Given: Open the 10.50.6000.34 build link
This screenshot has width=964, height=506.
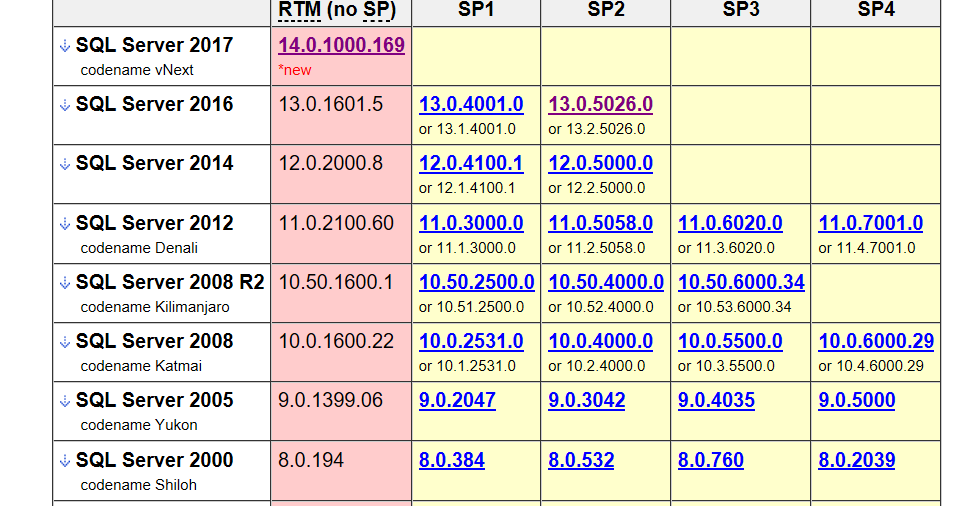Looking at the screenshot, I should click(x=741, y=282).
